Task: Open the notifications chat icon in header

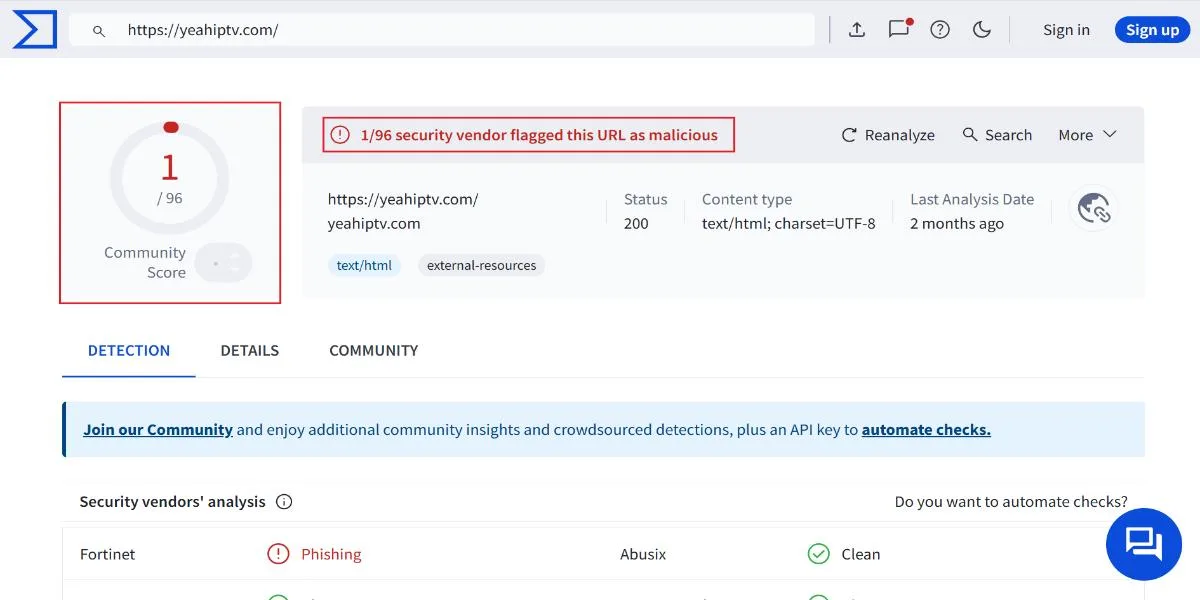Action: (x=899, y=29)
